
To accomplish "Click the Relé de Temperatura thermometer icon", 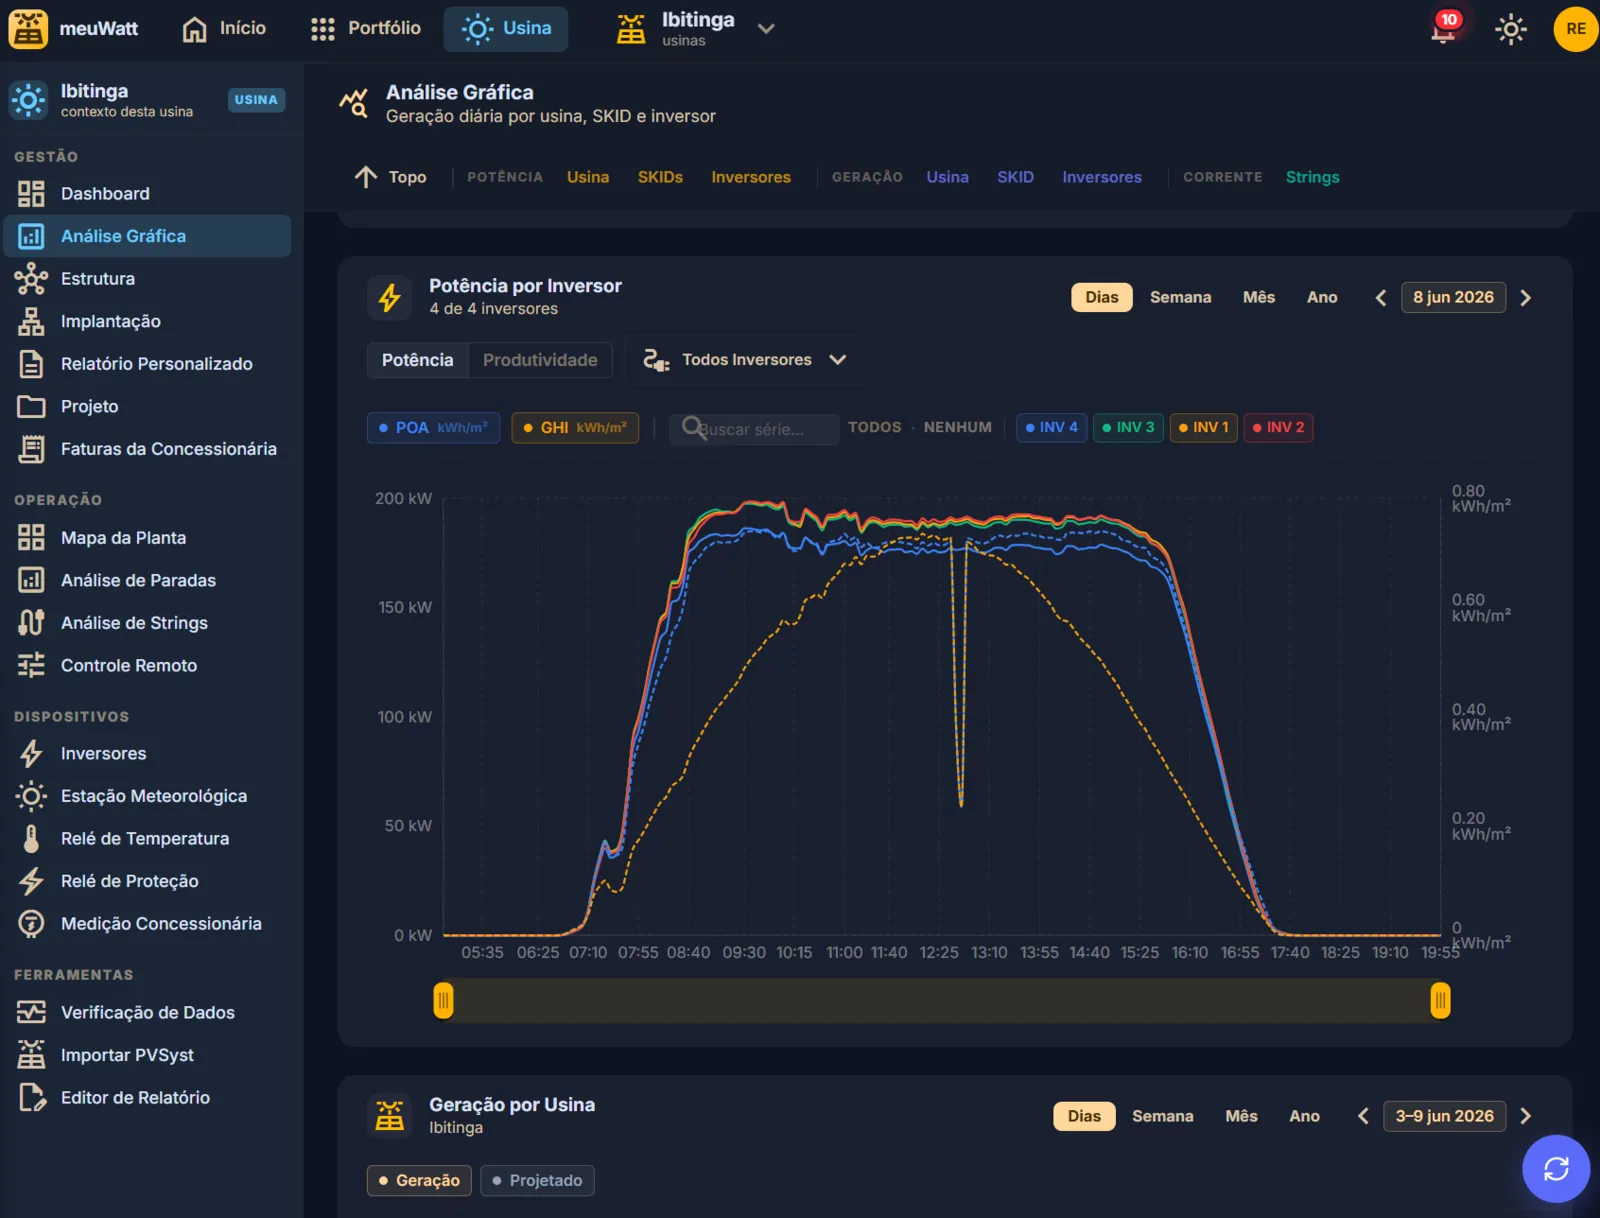I will pyautogui.click(x=31, y=838).
